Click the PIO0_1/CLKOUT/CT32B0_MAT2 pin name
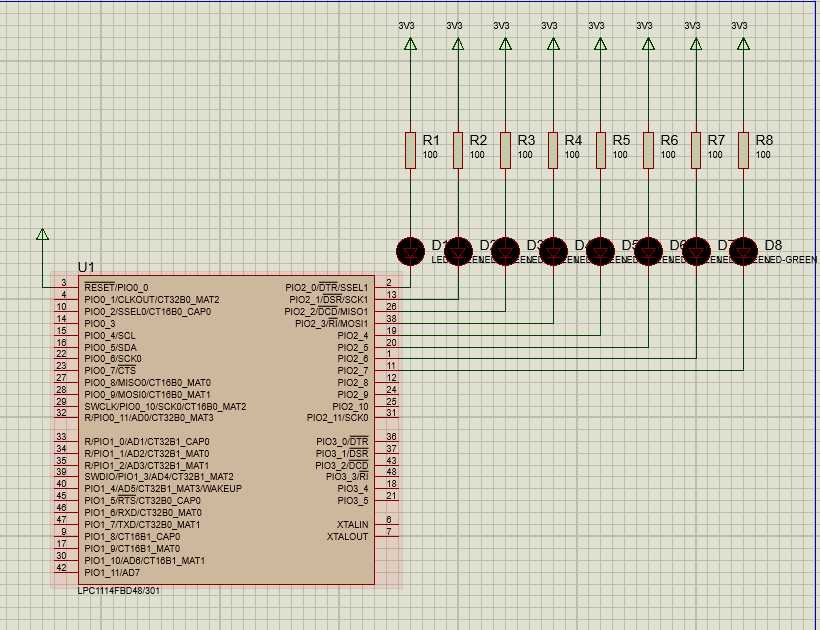The image size is (820, 630). click(152, 300)
